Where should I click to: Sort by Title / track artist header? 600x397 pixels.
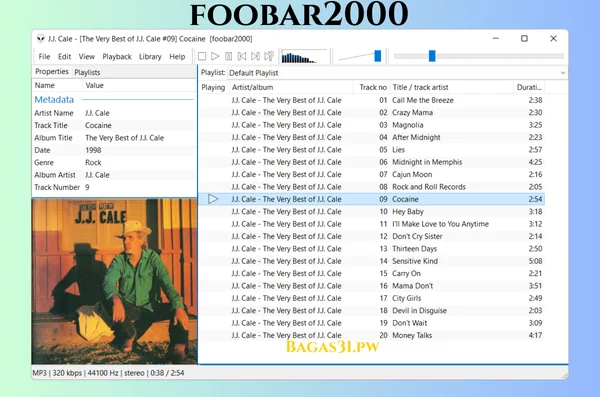coord(452,87)
